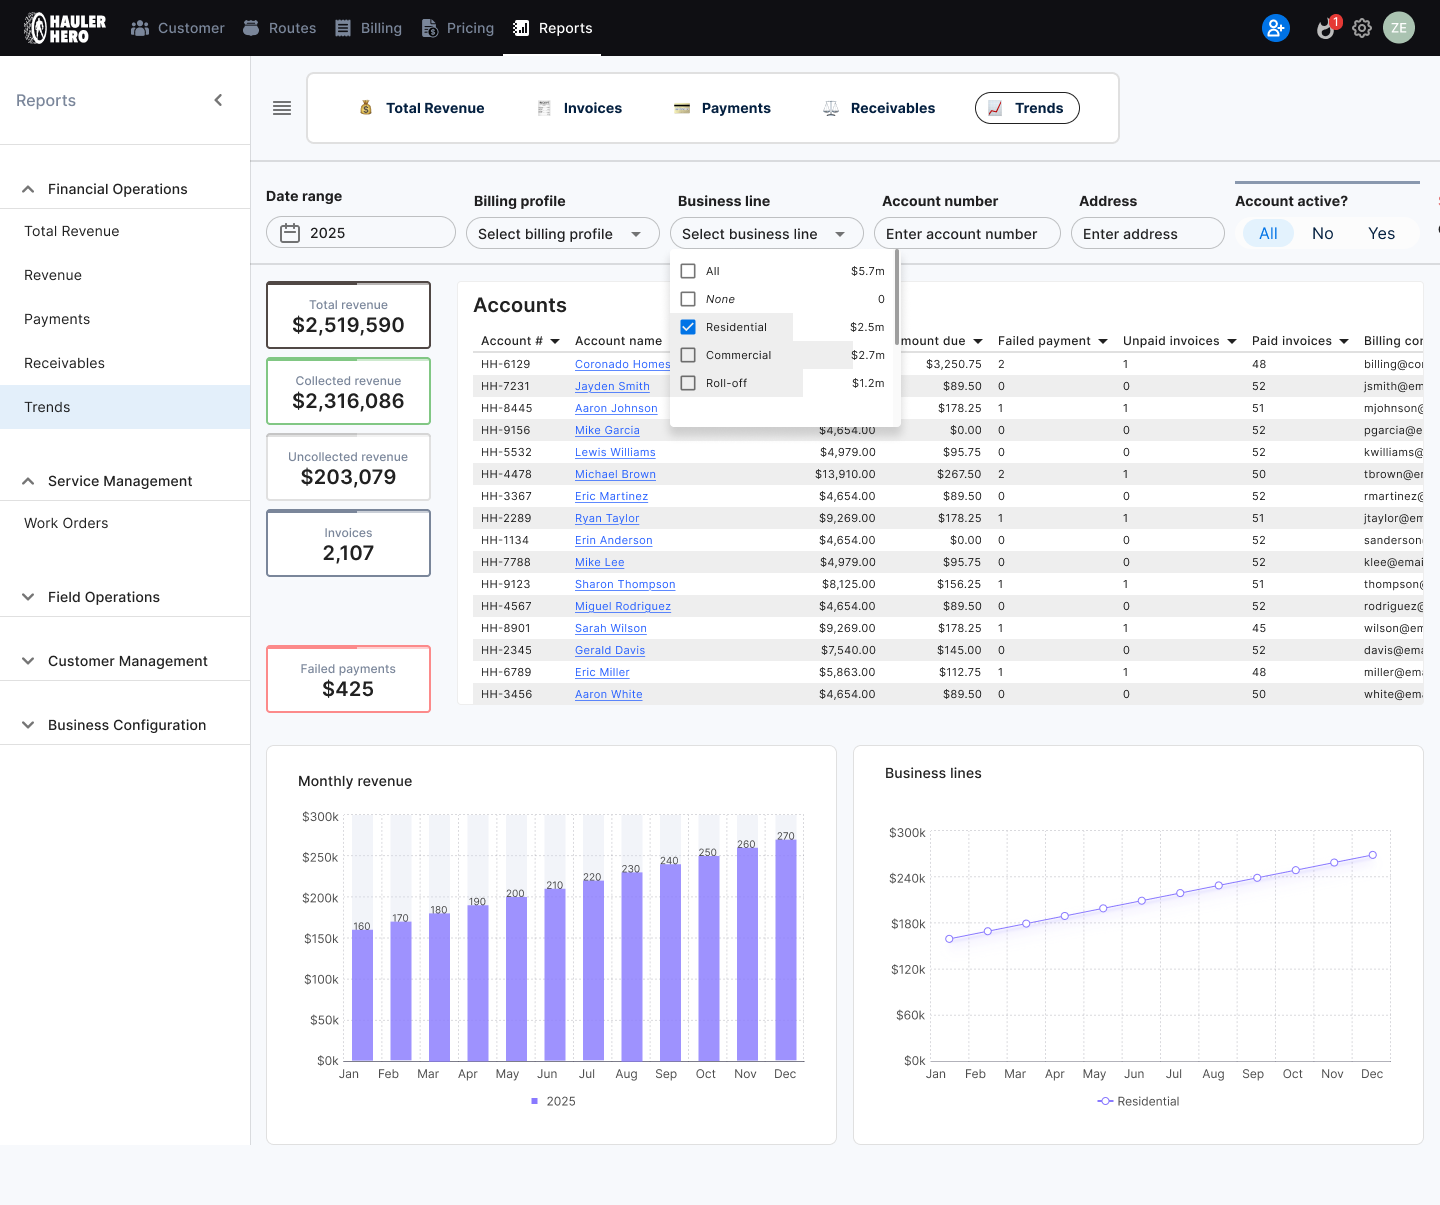Uncheck the Residential business line checkbox

click(x=688, y=327)
